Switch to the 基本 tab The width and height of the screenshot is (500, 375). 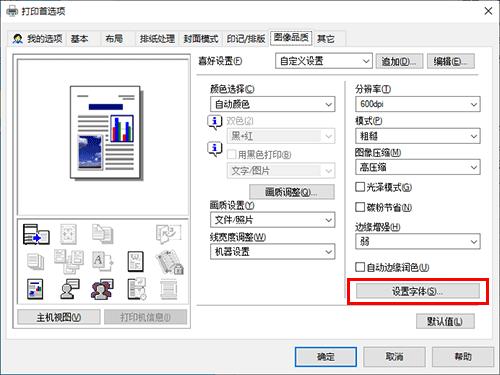coord(83,39)
